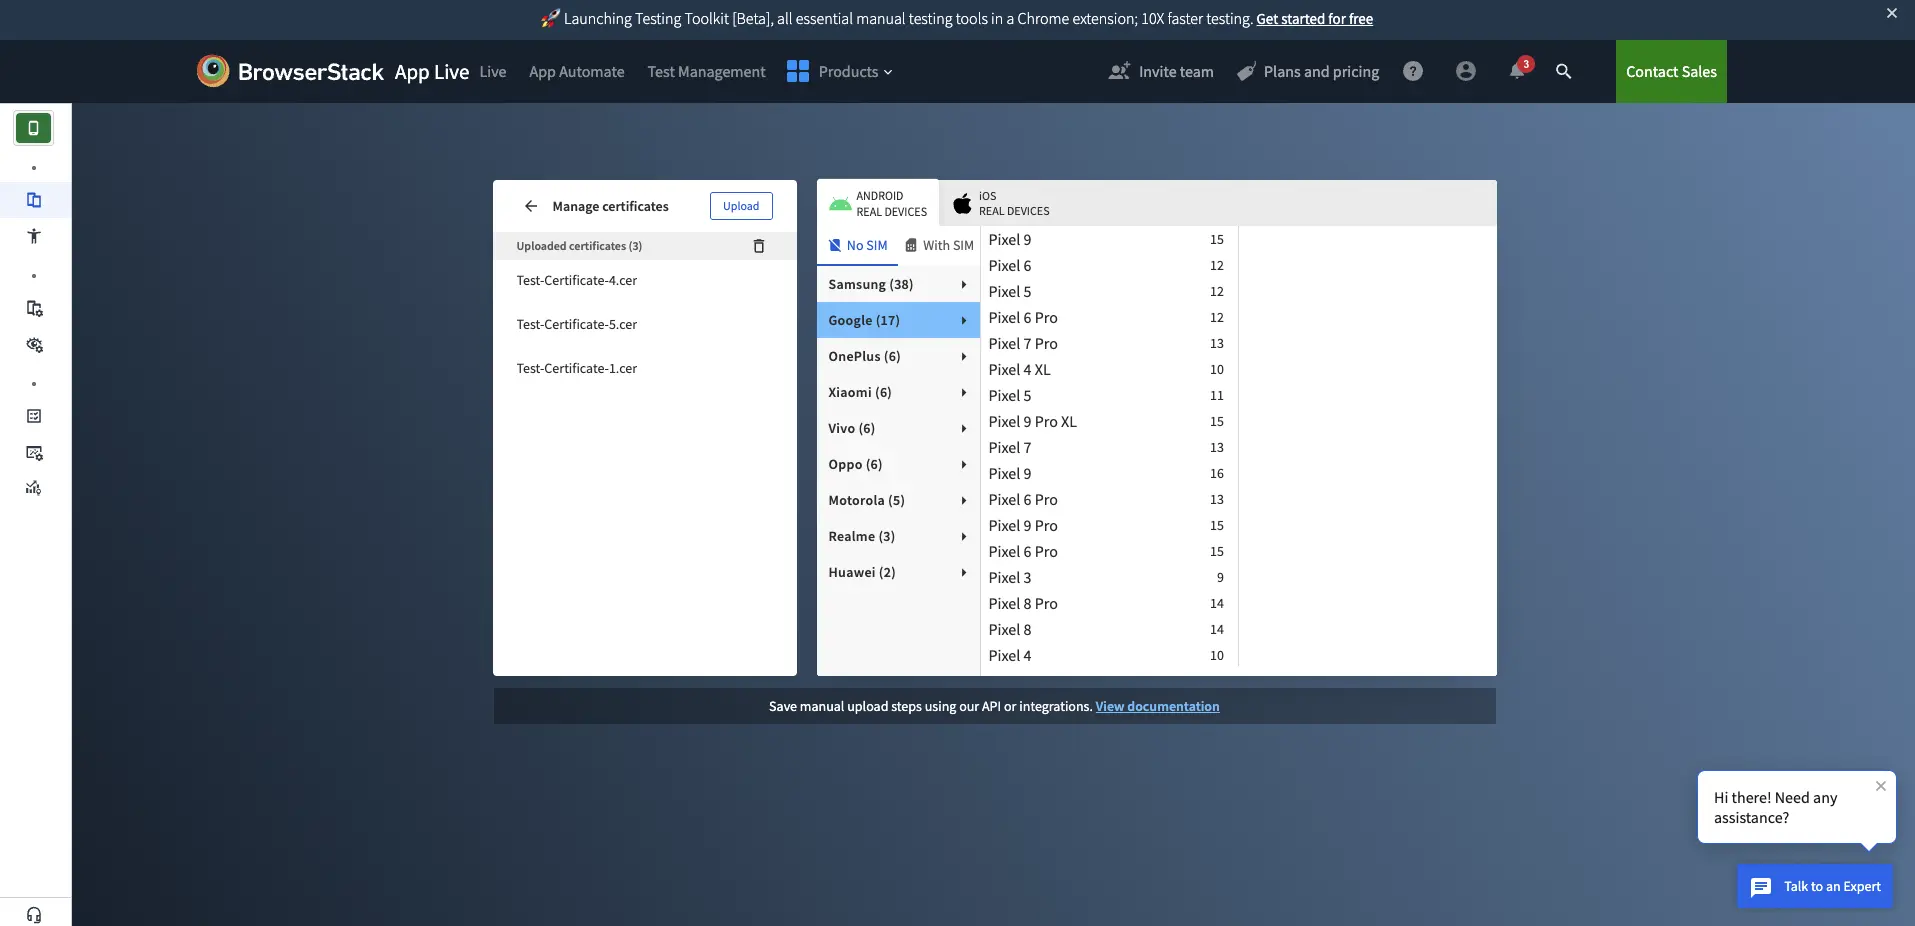
Task: Open the search magnifier in header
Action: click(x=1563, y=71)
